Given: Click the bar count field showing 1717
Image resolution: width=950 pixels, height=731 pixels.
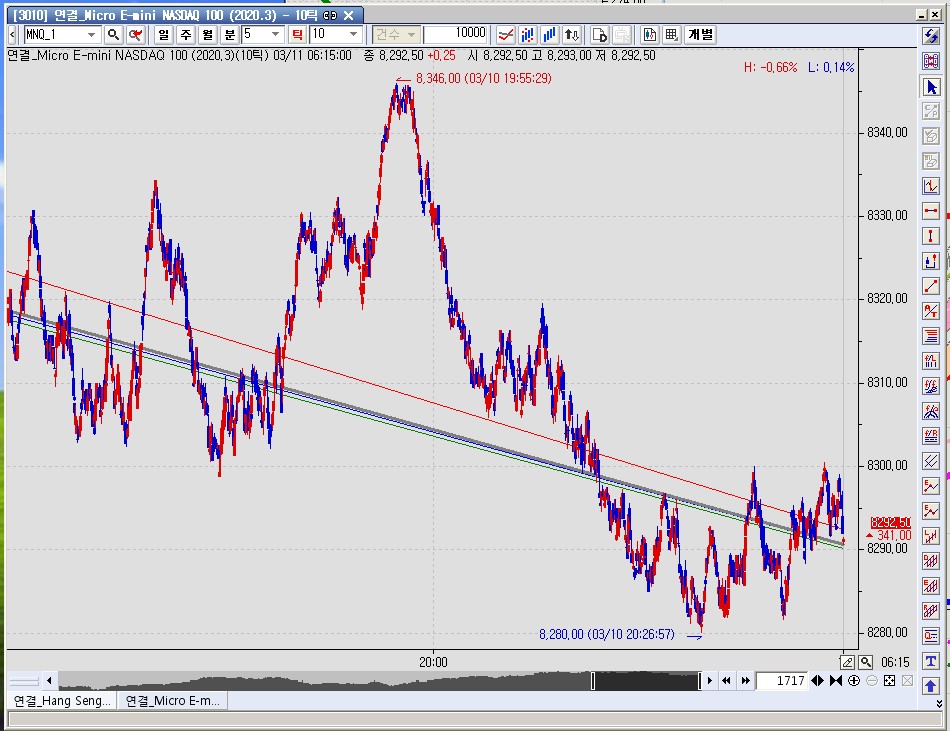Looking at the screenshot, I should tap(780, 681).
